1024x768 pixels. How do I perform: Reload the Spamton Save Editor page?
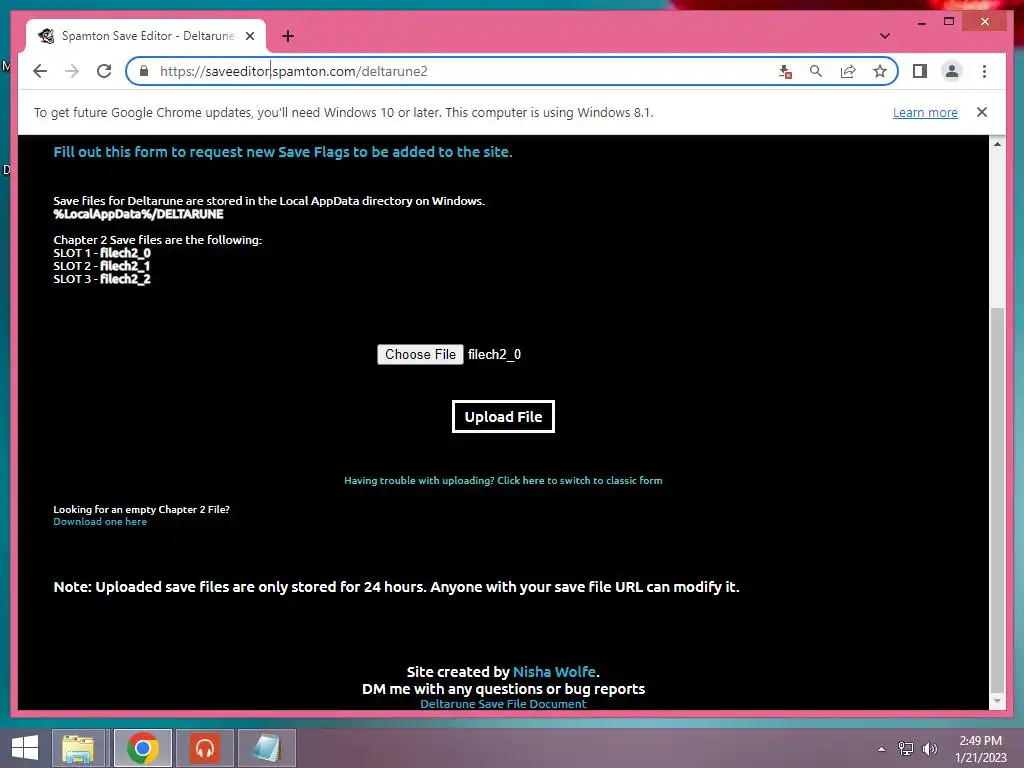[104, 71]
